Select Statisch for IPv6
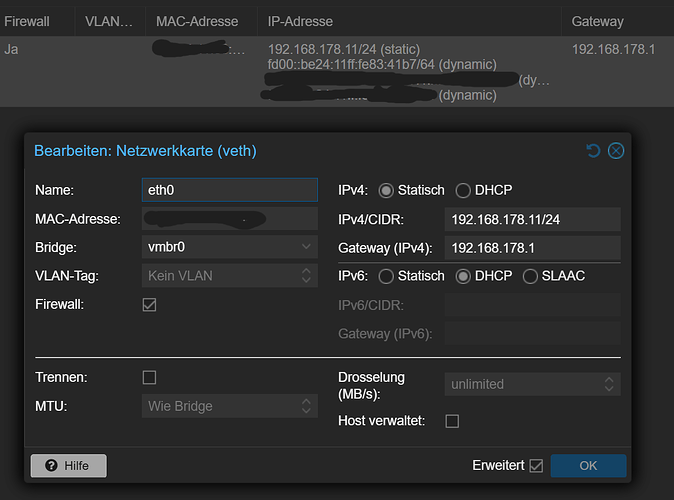Viewport: 674px width, 500px height. tap(386, 276)
